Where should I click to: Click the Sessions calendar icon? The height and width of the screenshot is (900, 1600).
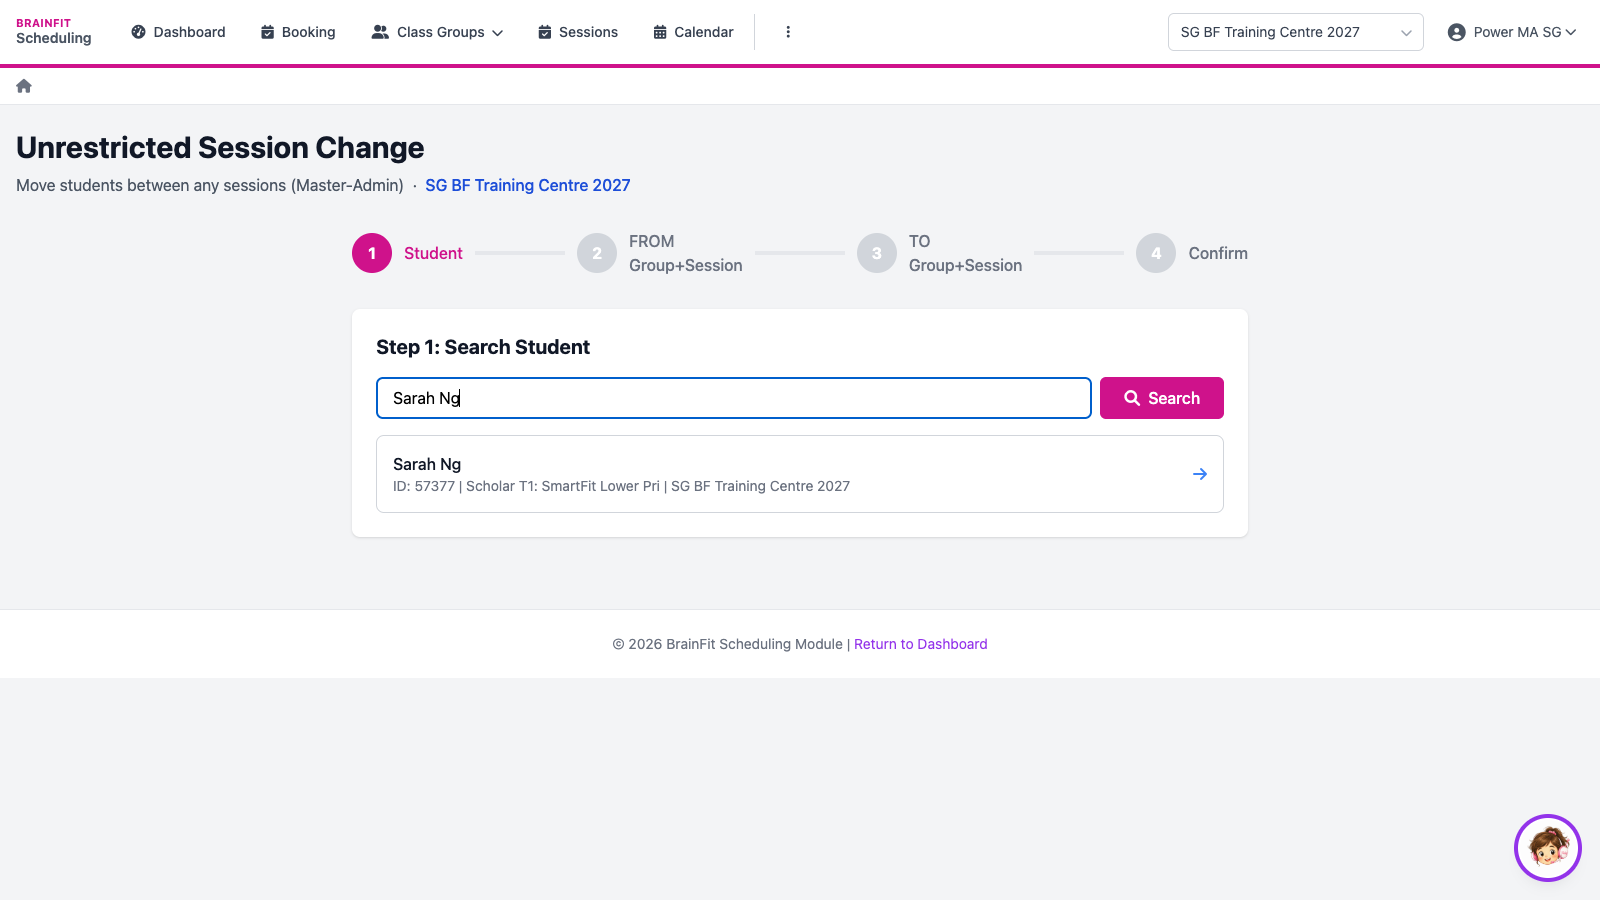coord(545,32)
